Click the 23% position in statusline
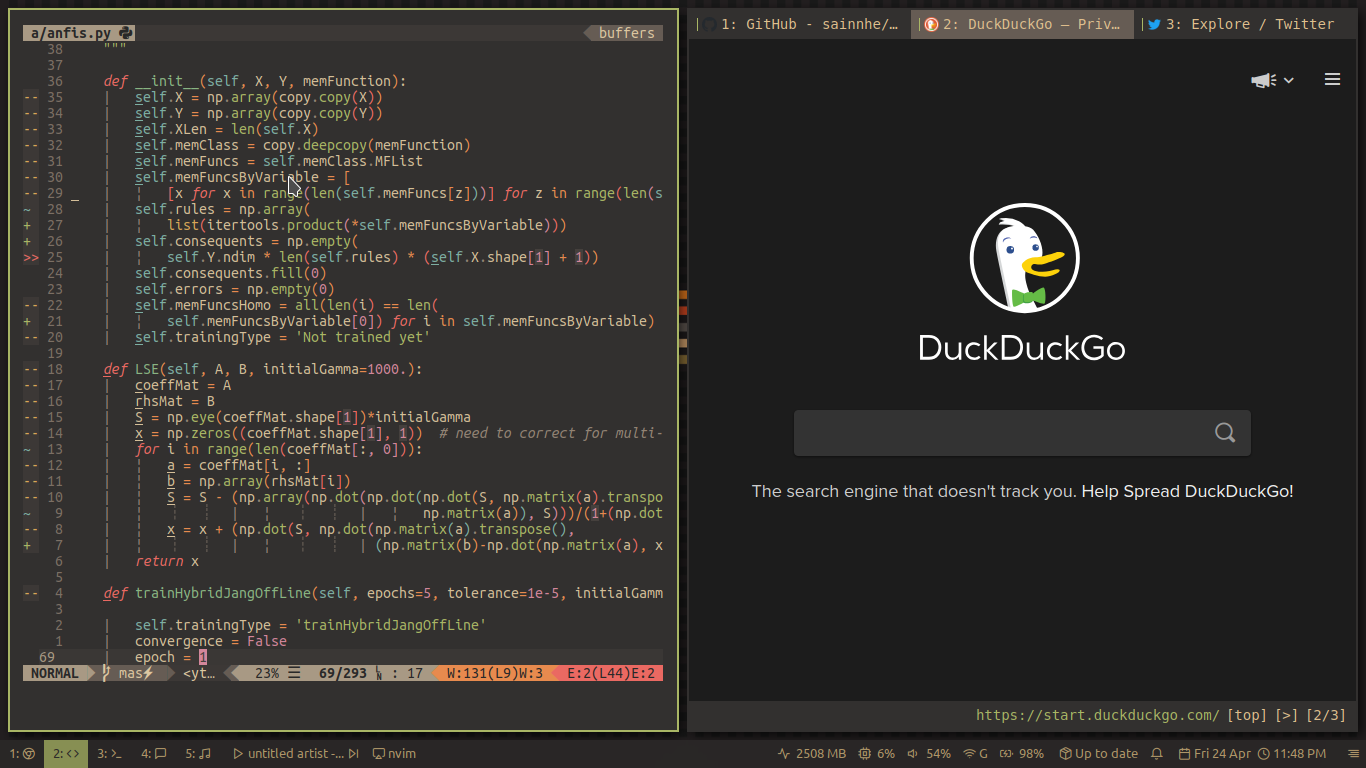The height and width of the screenshot is (768, 1366). click(x=267, y=673)
